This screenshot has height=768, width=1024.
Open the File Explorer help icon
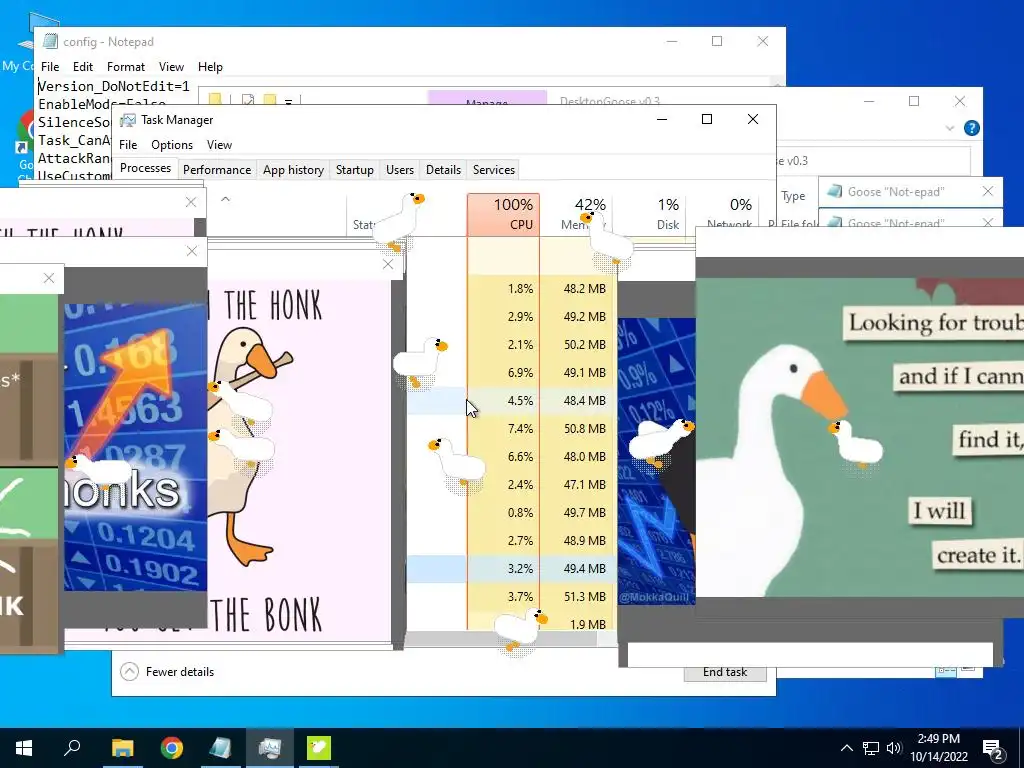coord(971,128)
